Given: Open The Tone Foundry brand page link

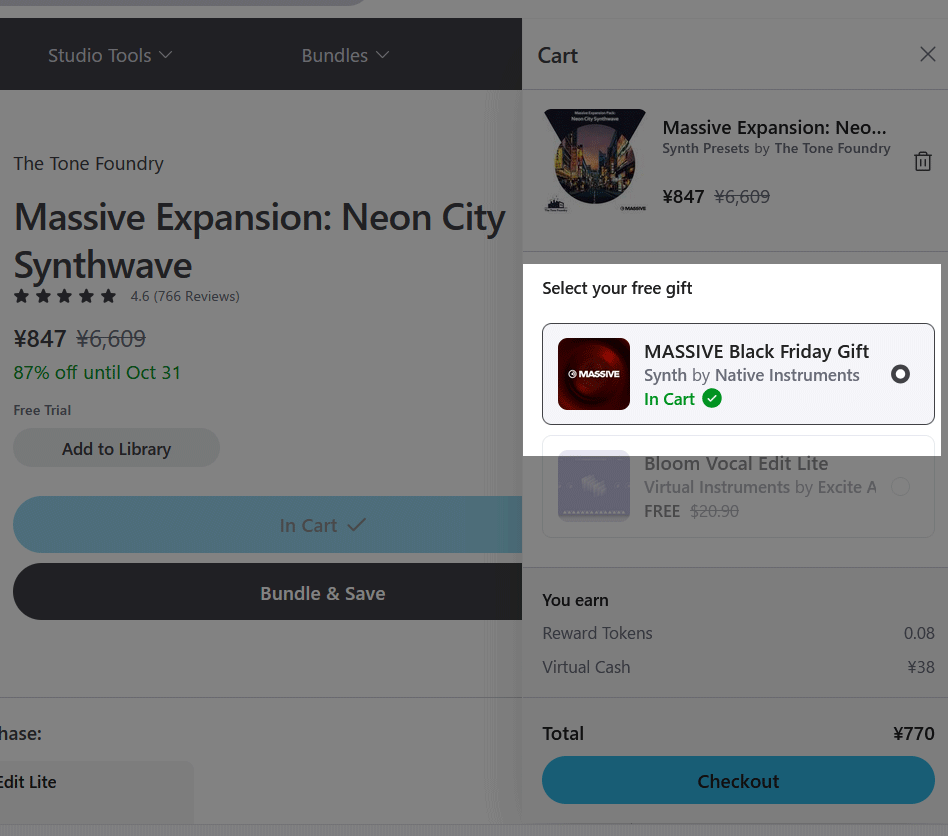Looking at the screenshot, I should 88,164.
